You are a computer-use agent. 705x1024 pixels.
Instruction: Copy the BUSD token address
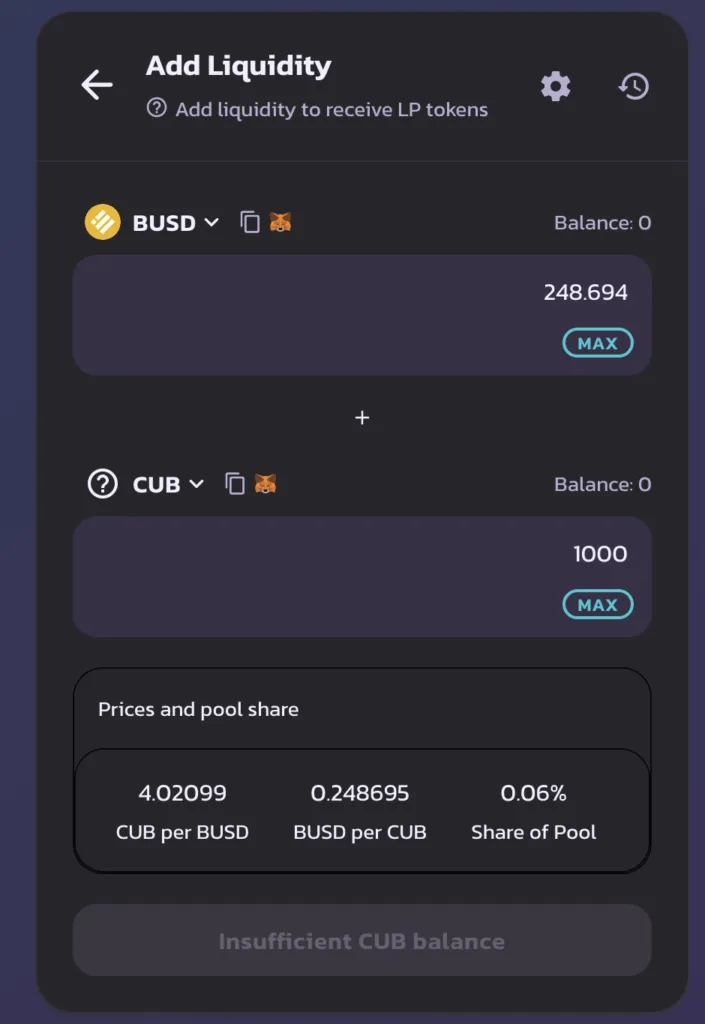click(250, 222)
